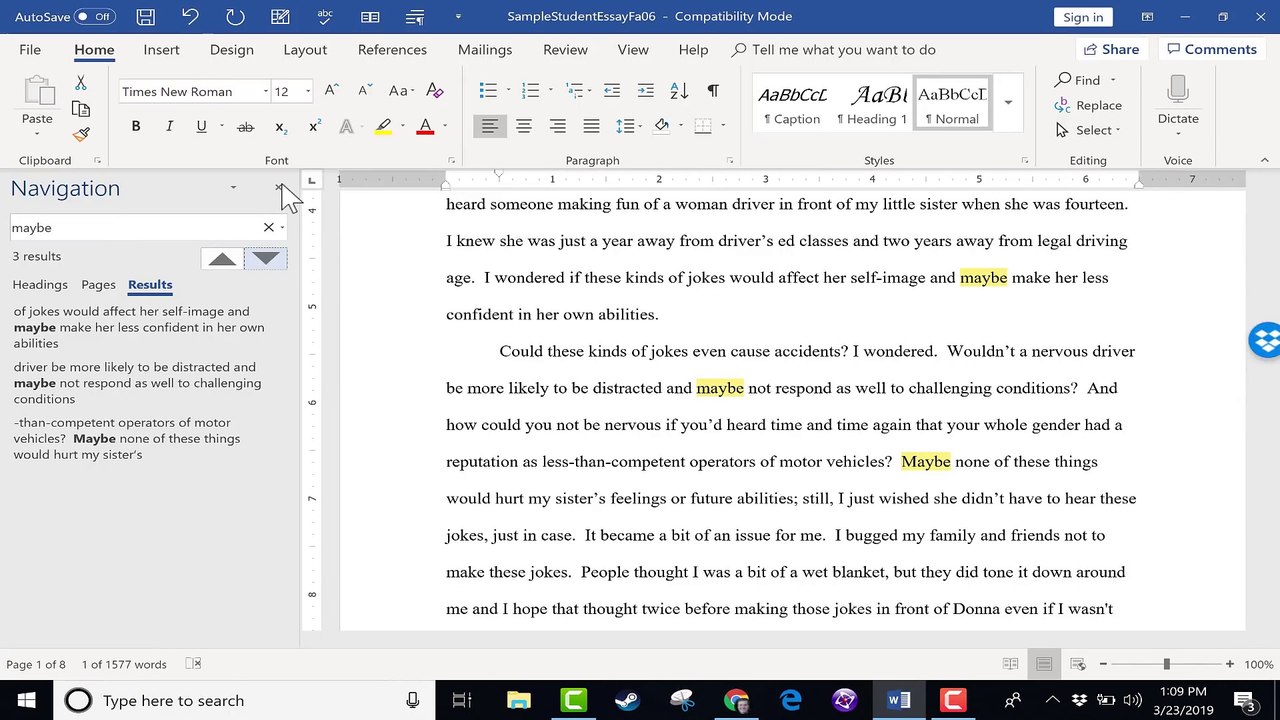This screenshot has height=720, width=1280.
Task: Center align the paragraph
Action: 523,126
